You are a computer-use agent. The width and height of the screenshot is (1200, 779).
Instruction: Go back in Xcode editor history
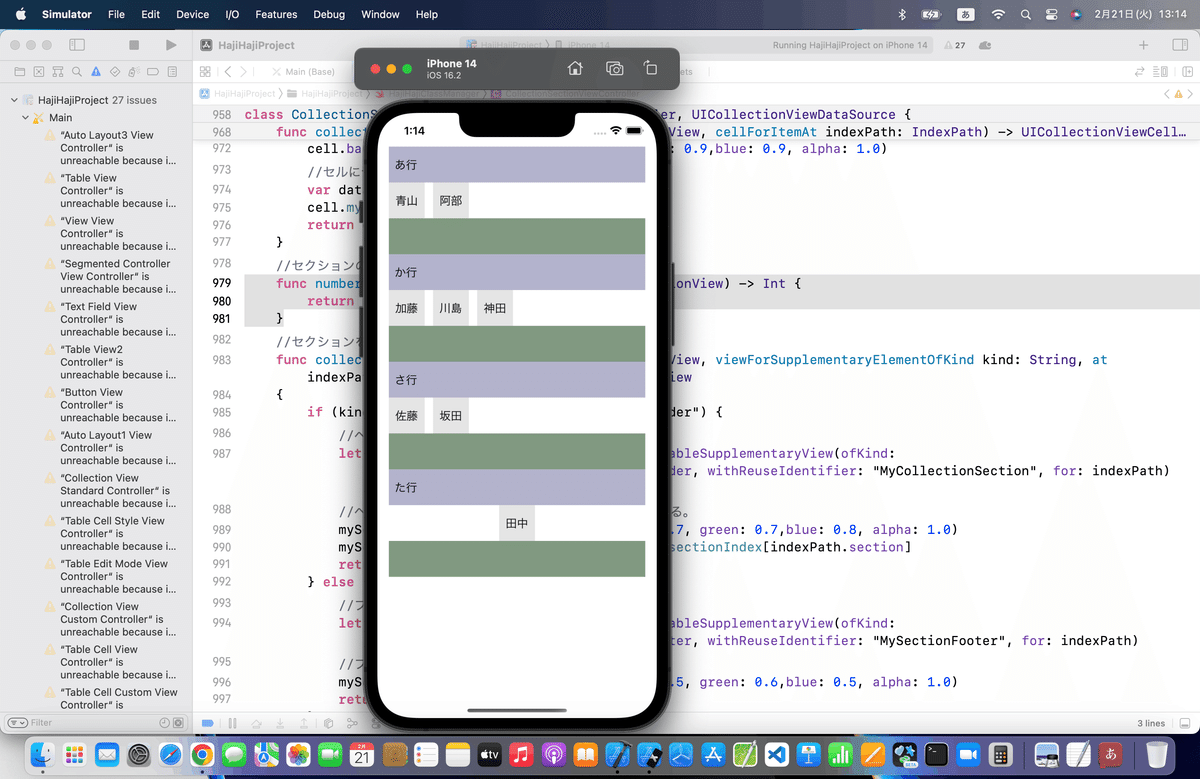228,72
